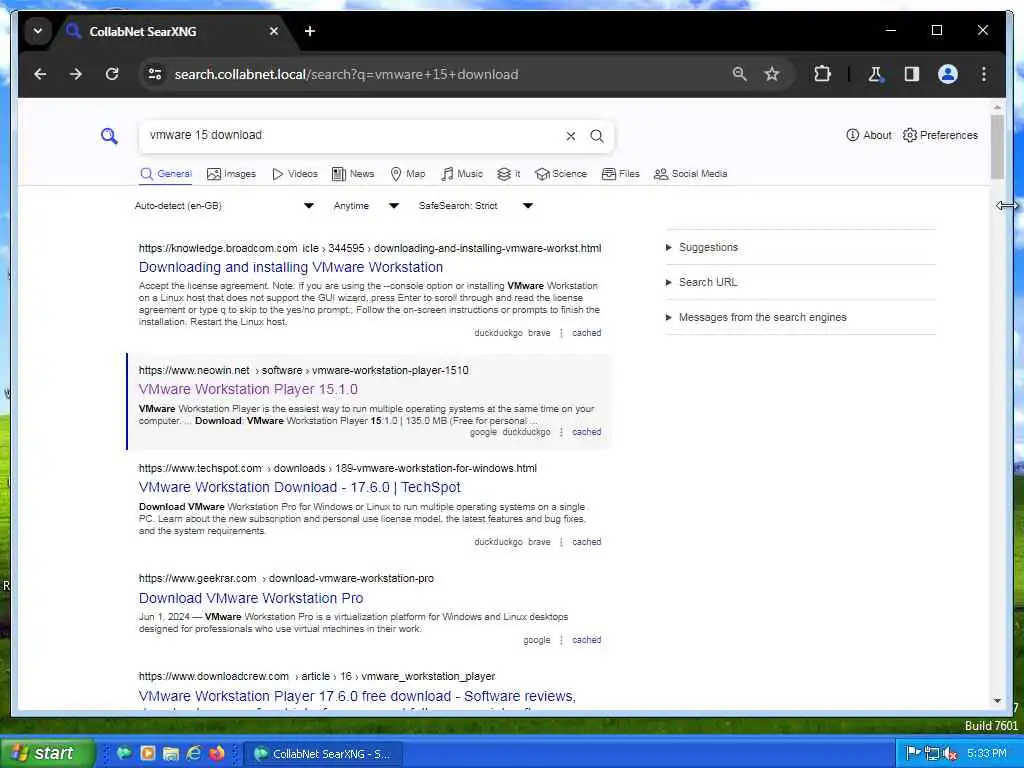
Task: Bookmark this page with the star icon
Action: click(772, 74)
